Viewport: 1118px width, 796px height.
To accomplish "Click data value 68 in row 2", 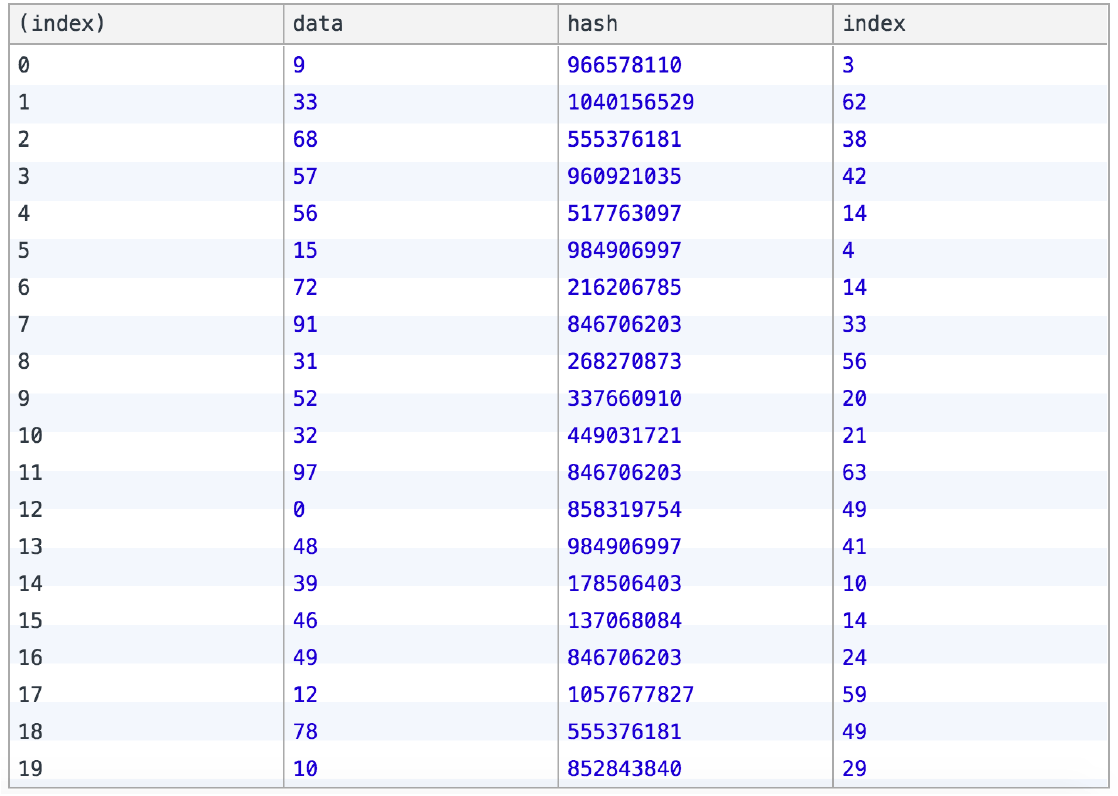I will tap(305, 140).
